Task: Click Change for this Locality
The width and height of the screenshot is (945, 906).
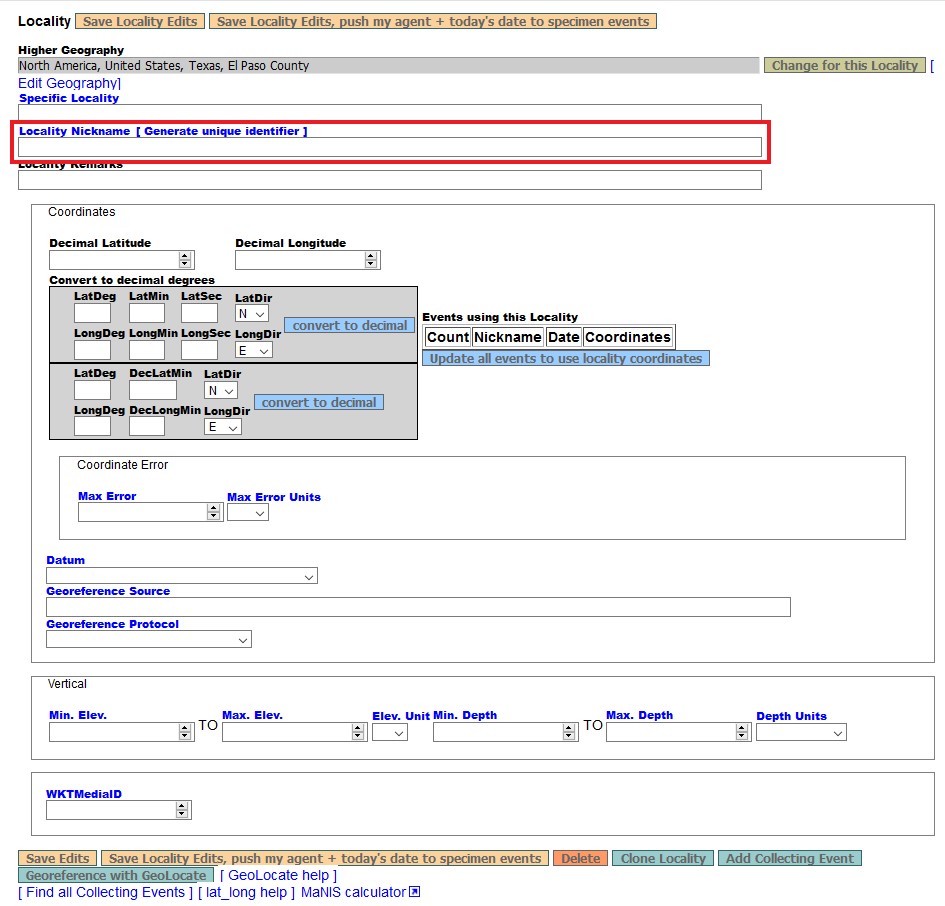Action: coord(844,65)
